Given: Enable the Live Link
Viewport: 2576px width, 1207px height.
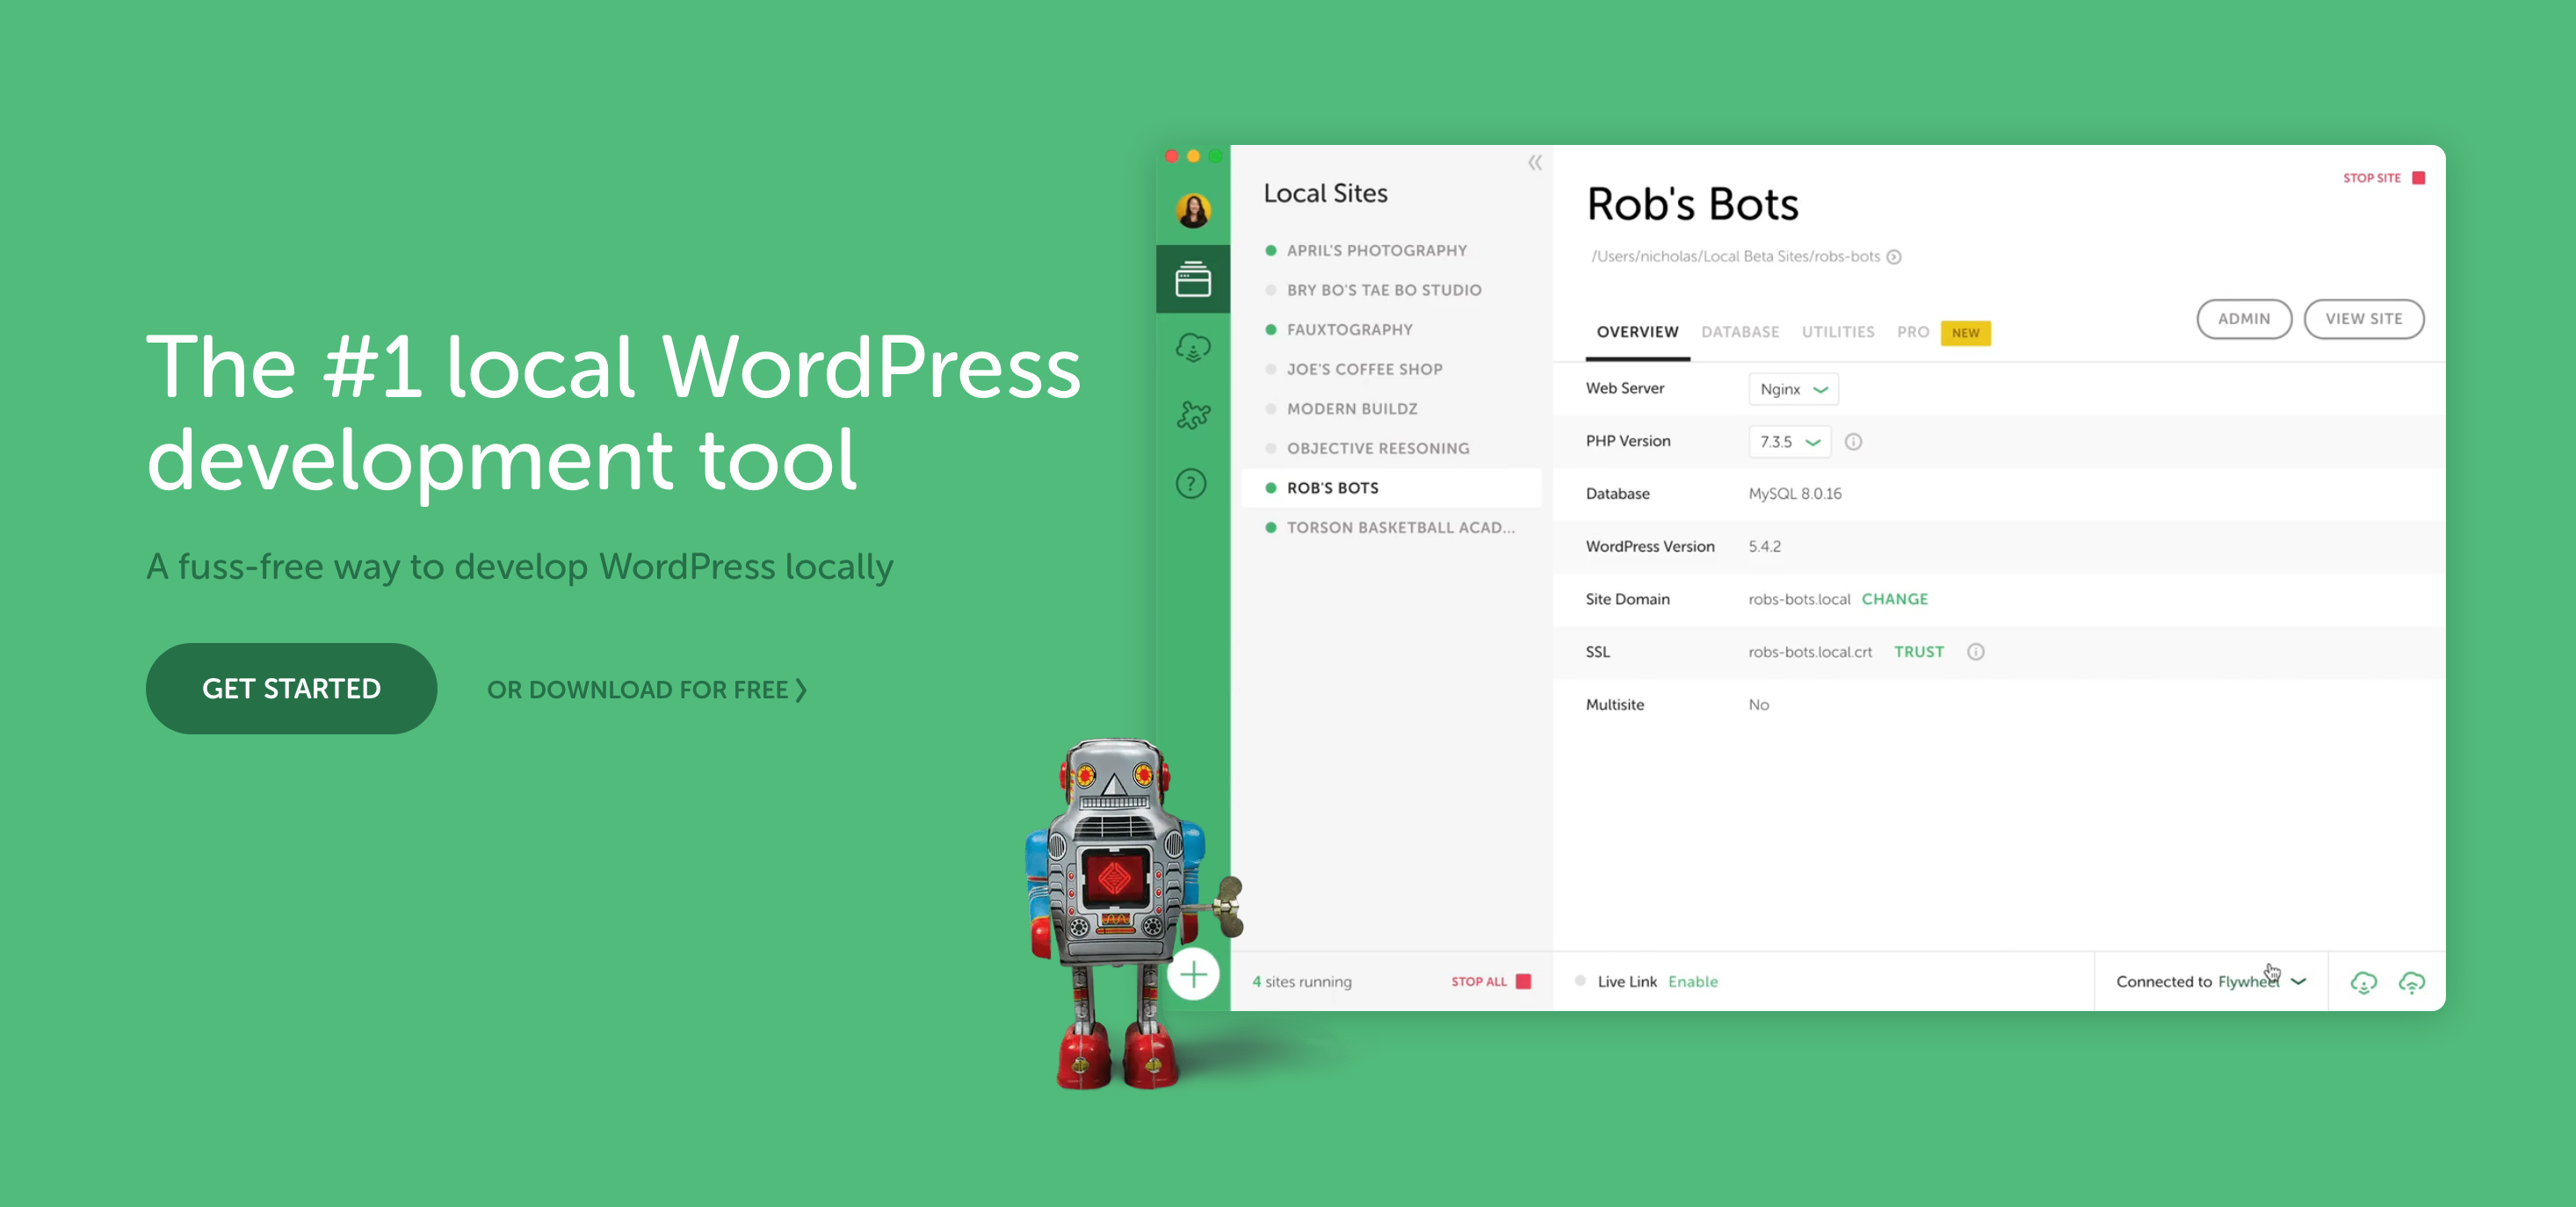Looking at the screenshot, I should 1693,982.
